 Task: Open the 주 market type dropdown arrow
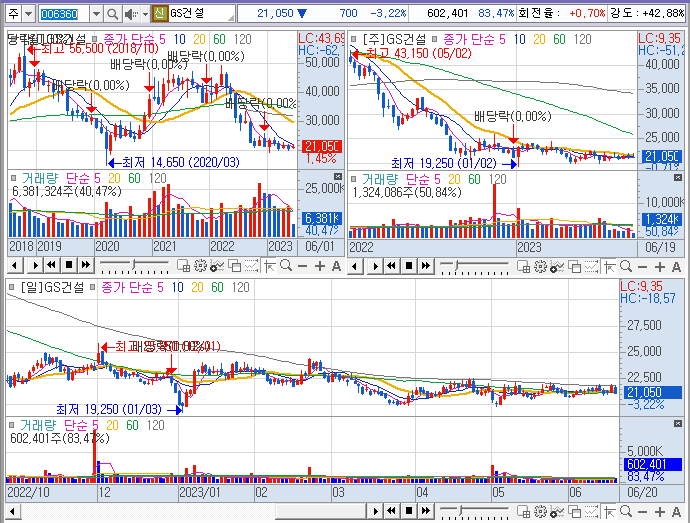(x=29, y=14)
